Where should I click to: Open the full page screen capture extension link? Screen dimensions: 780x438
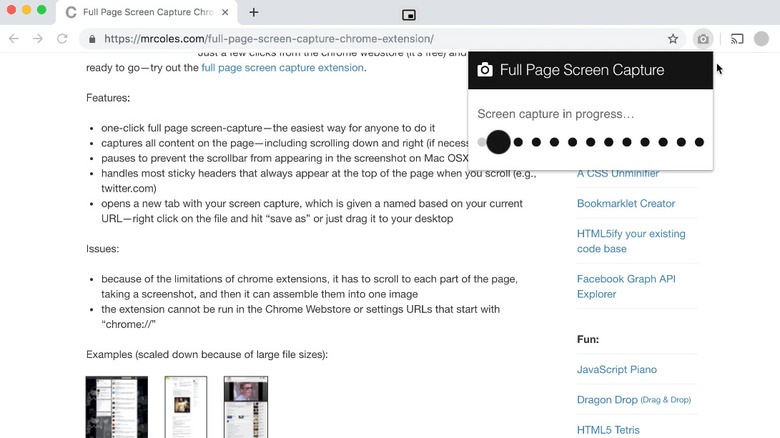point(282,68)
